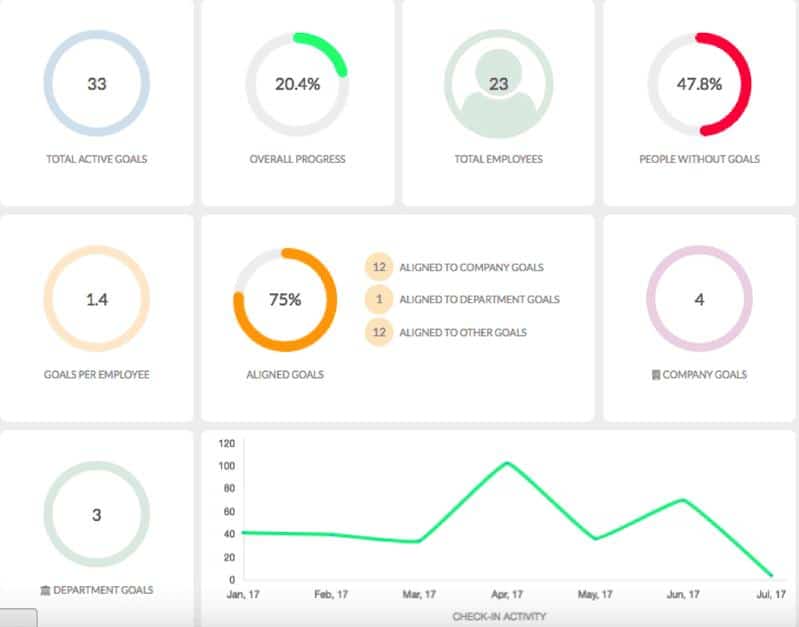Click the 100 value on y-axis
This screenshot has height=627, width=799.
click(x=227, y=466)
